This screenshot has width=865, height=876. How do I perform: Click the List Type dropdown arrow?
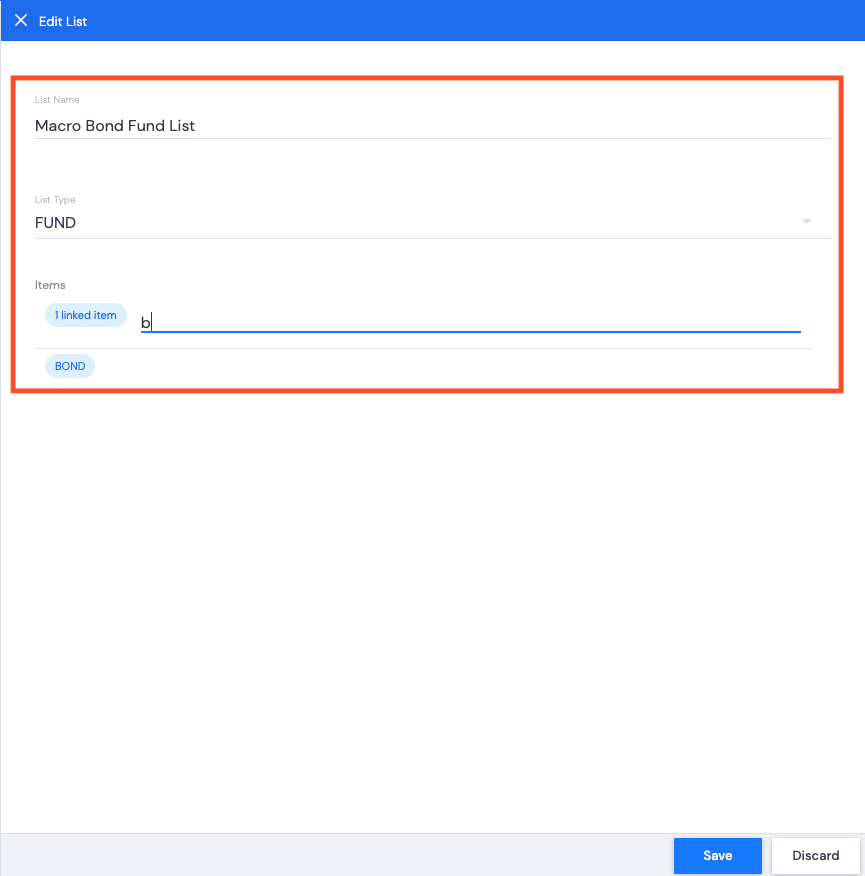click(x=806, y=222)
